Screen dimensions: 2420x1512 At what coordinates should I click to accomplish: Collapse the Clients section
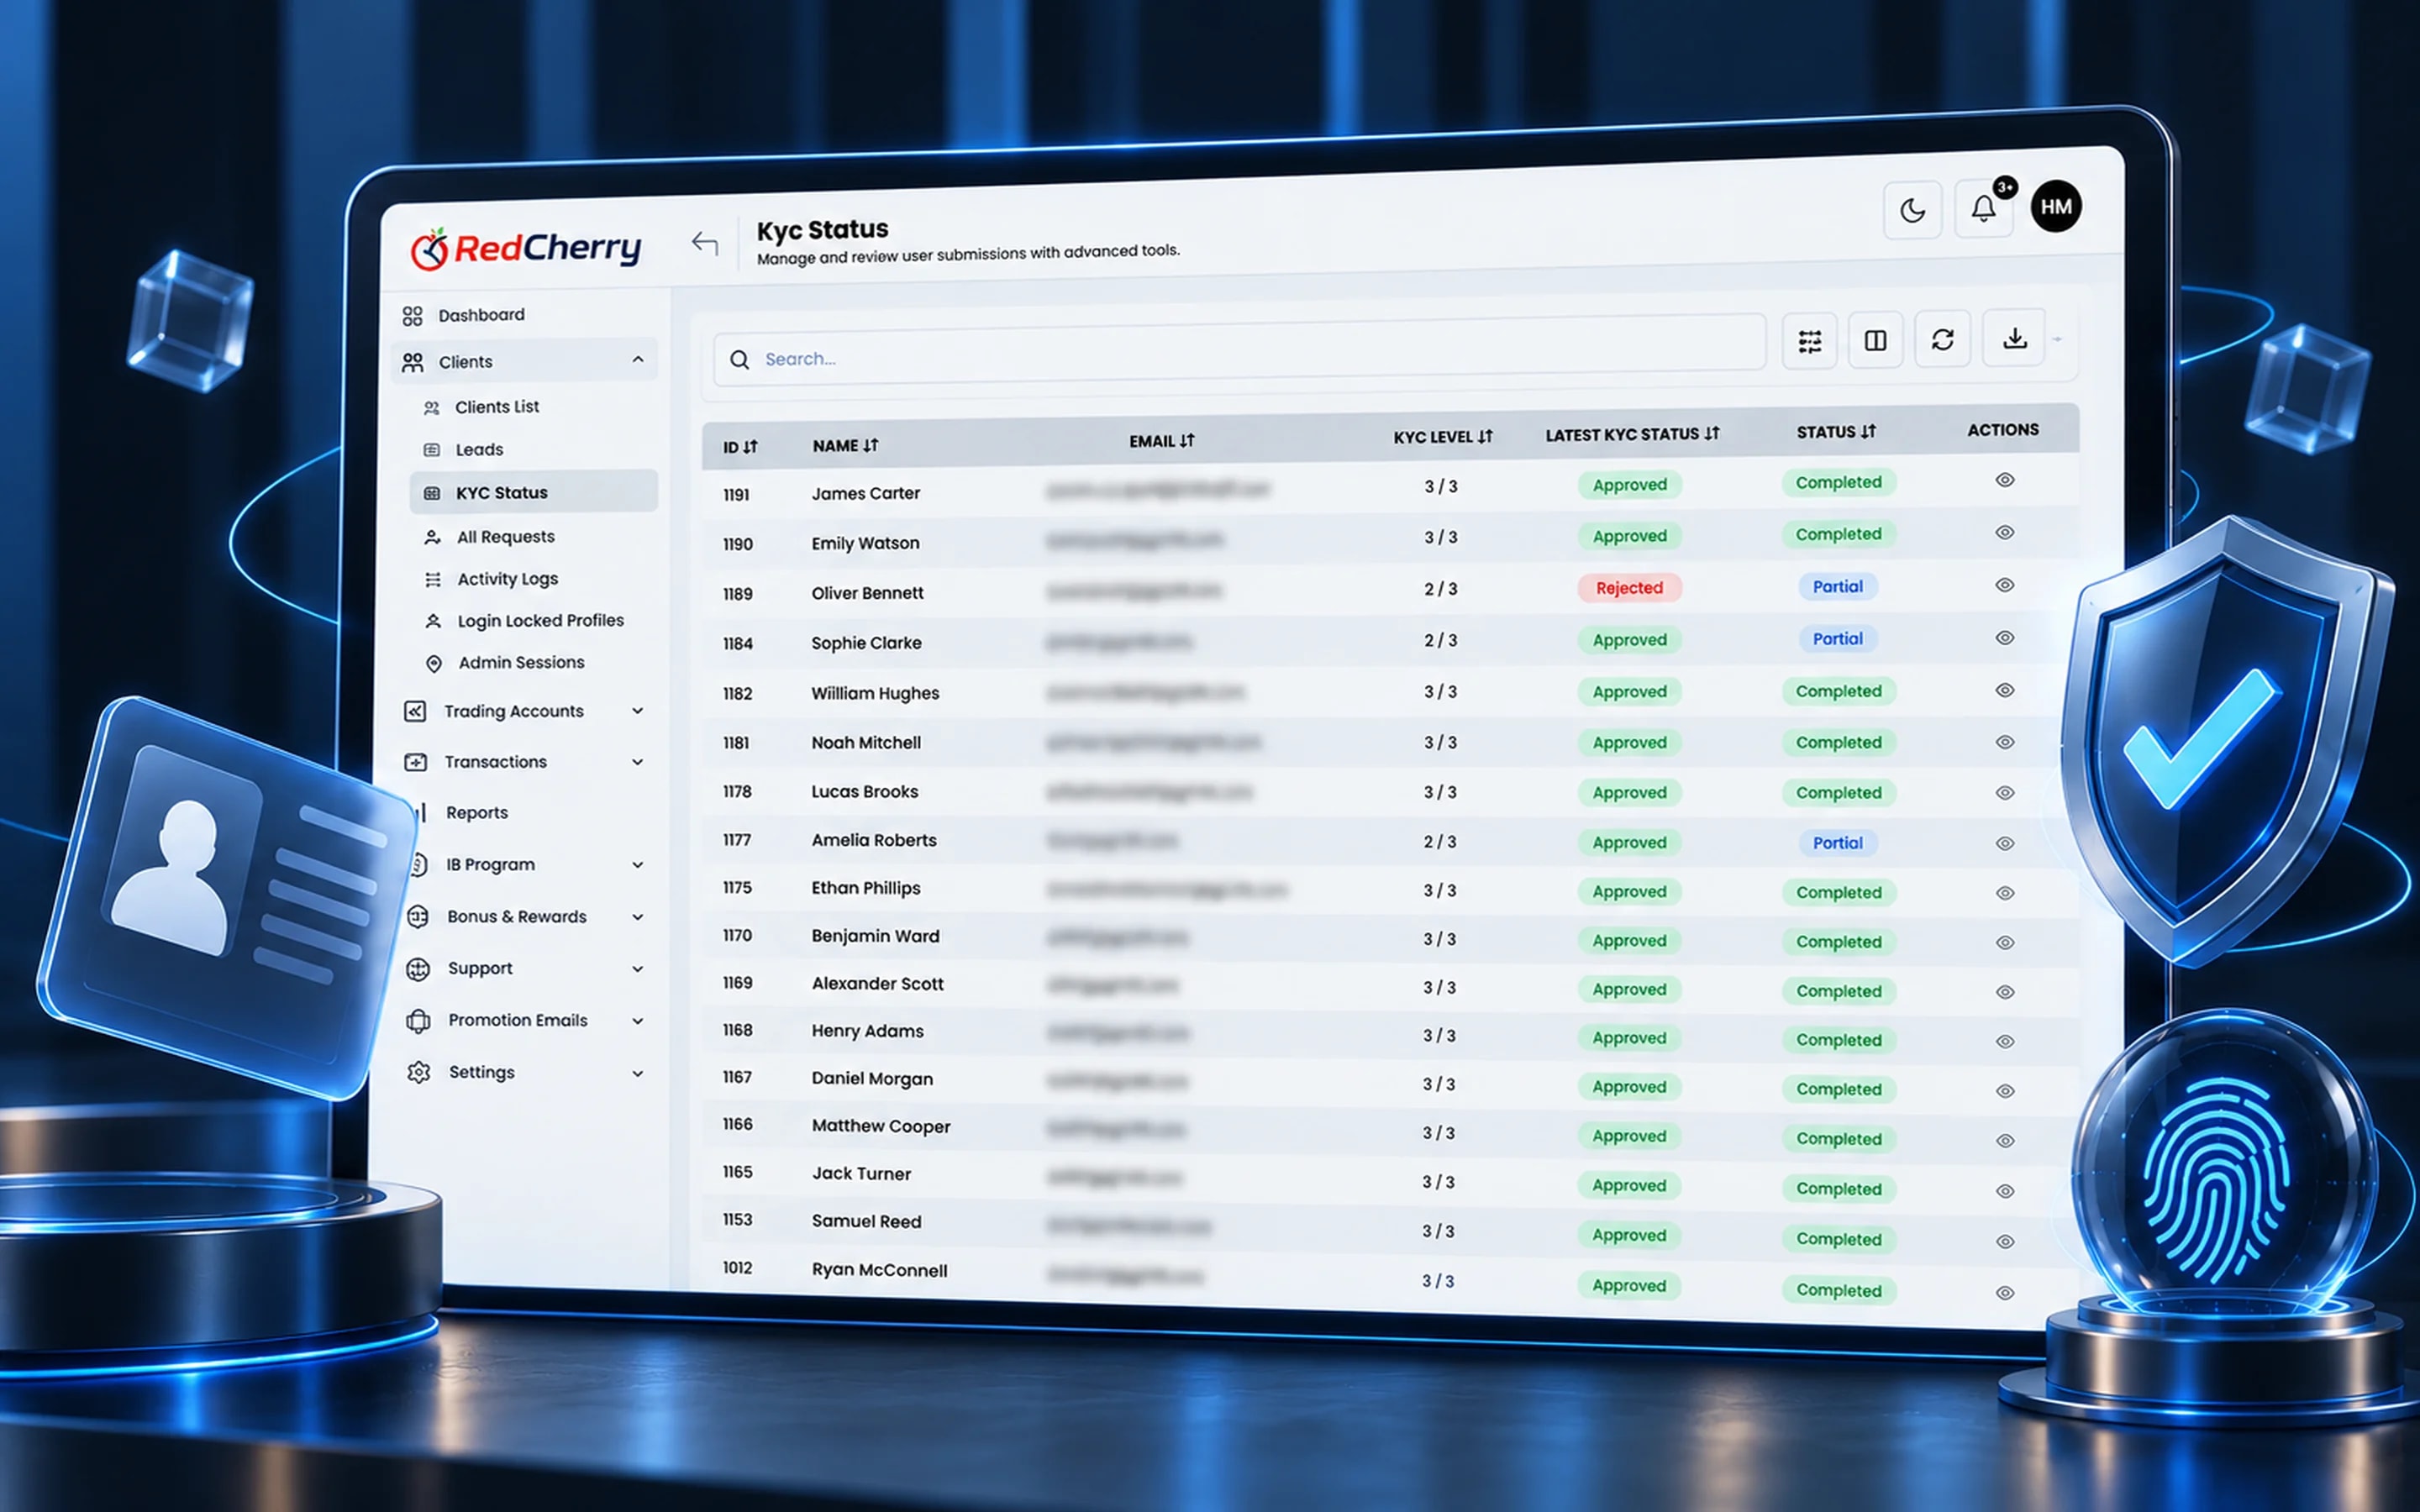(638, 360)
